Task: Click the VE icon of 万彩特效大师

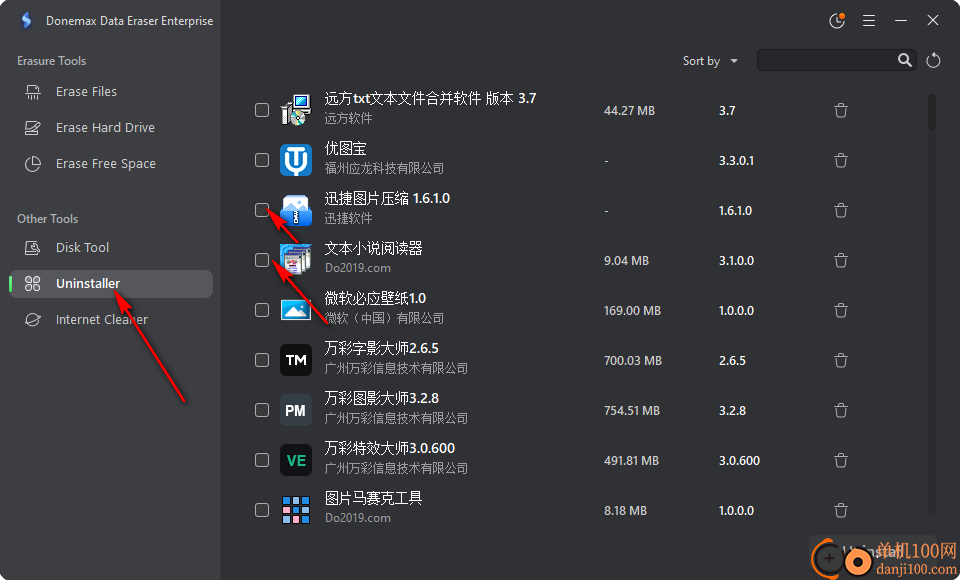Action: pos(296,460)
